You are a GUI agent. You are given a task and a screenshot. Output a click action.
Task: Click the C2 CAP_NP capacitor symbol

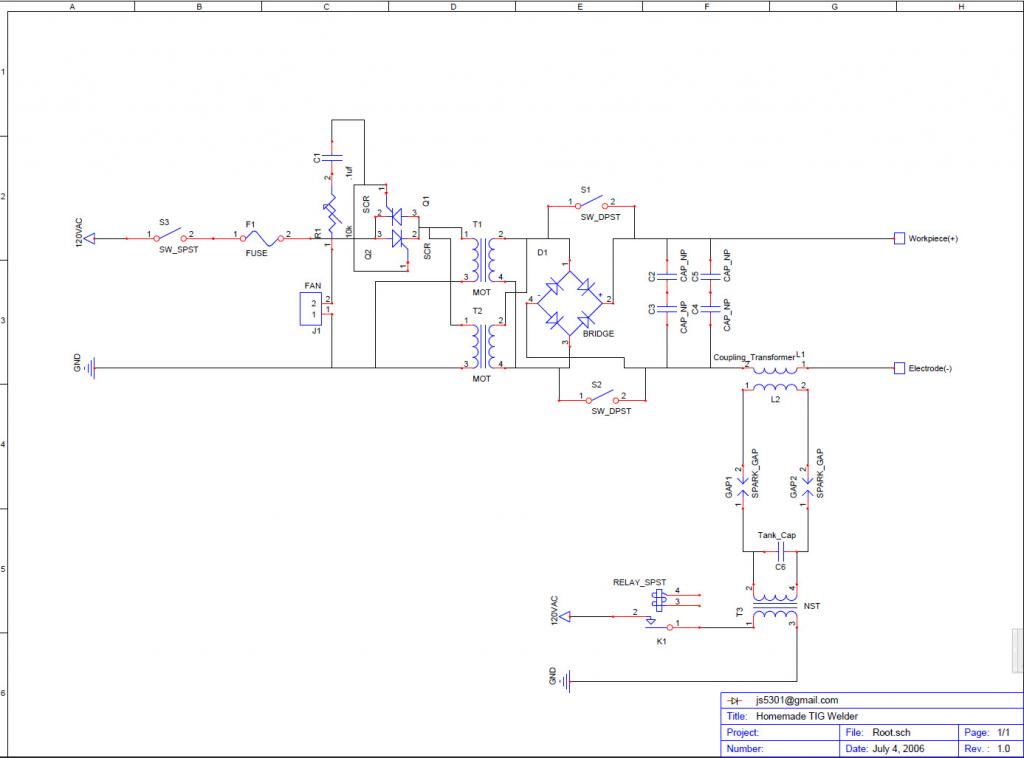pyautogui.click(x=667, y=277)
